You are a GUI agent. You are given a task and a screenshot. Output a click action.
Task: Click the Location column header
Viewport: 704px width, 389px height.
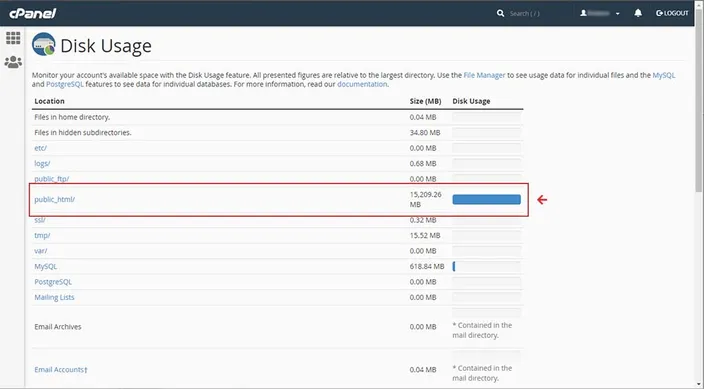click(x=49, y=101)
